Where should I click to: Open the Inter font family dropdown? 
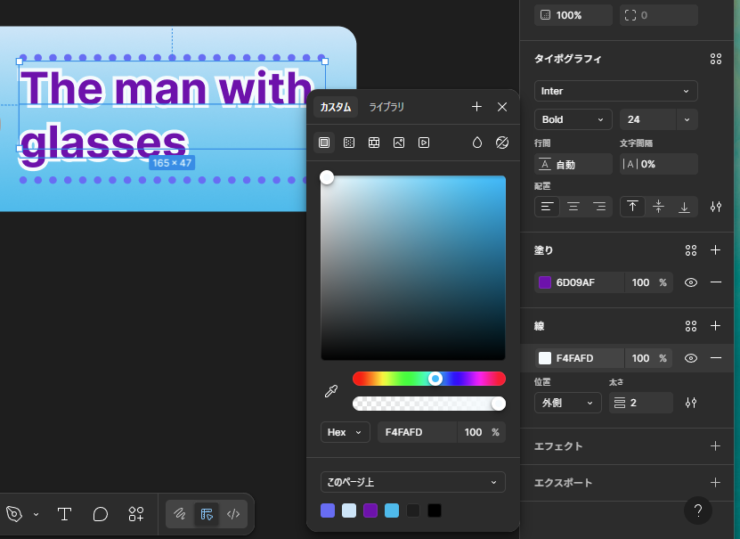pyautogui.click(x=615, y=91)
